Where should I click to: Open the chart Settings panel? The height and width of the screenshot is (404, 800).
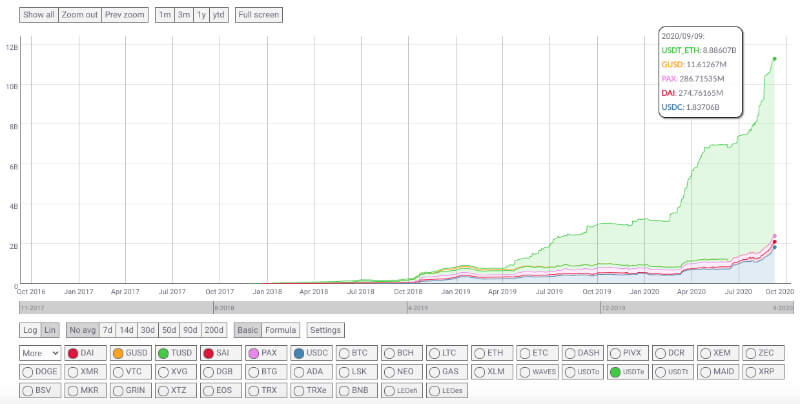tap(325, 330)
